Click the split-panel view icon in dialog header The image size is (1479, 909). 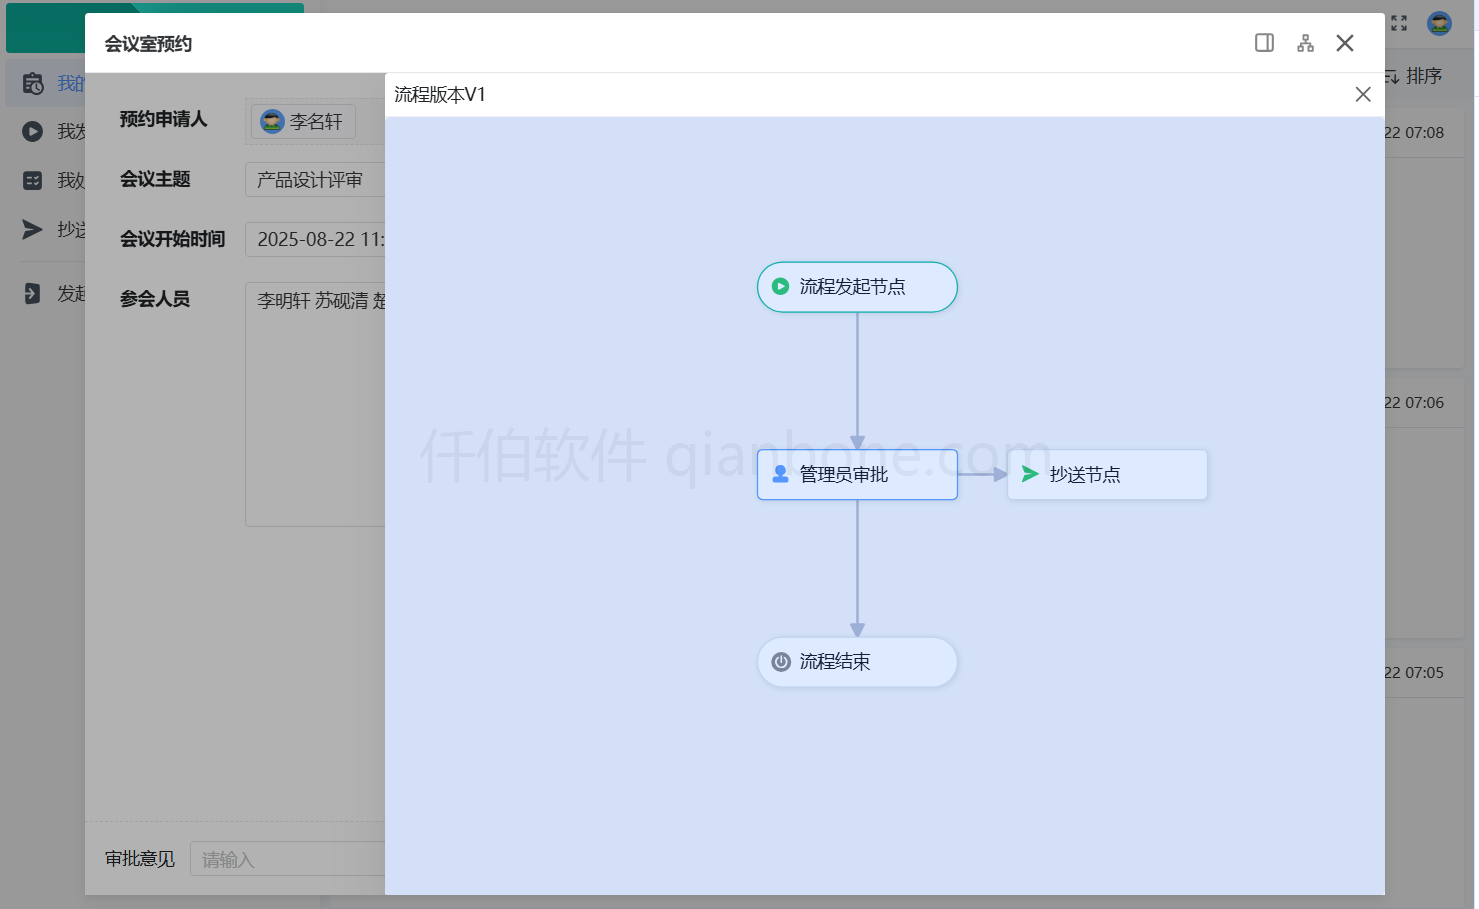1264,43
